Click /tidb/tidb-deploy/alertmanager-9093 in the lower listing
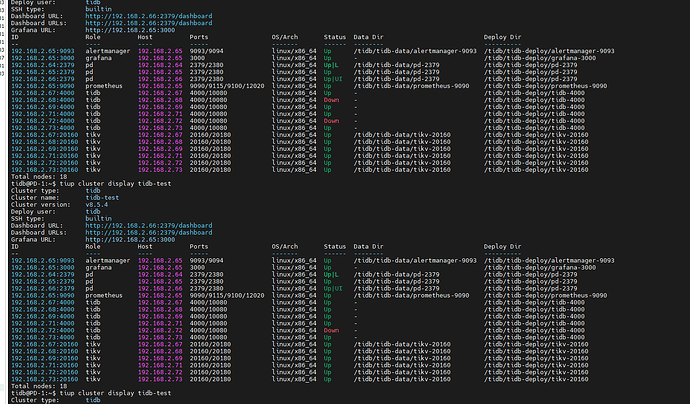690x404 pixels. coord(549,261)
